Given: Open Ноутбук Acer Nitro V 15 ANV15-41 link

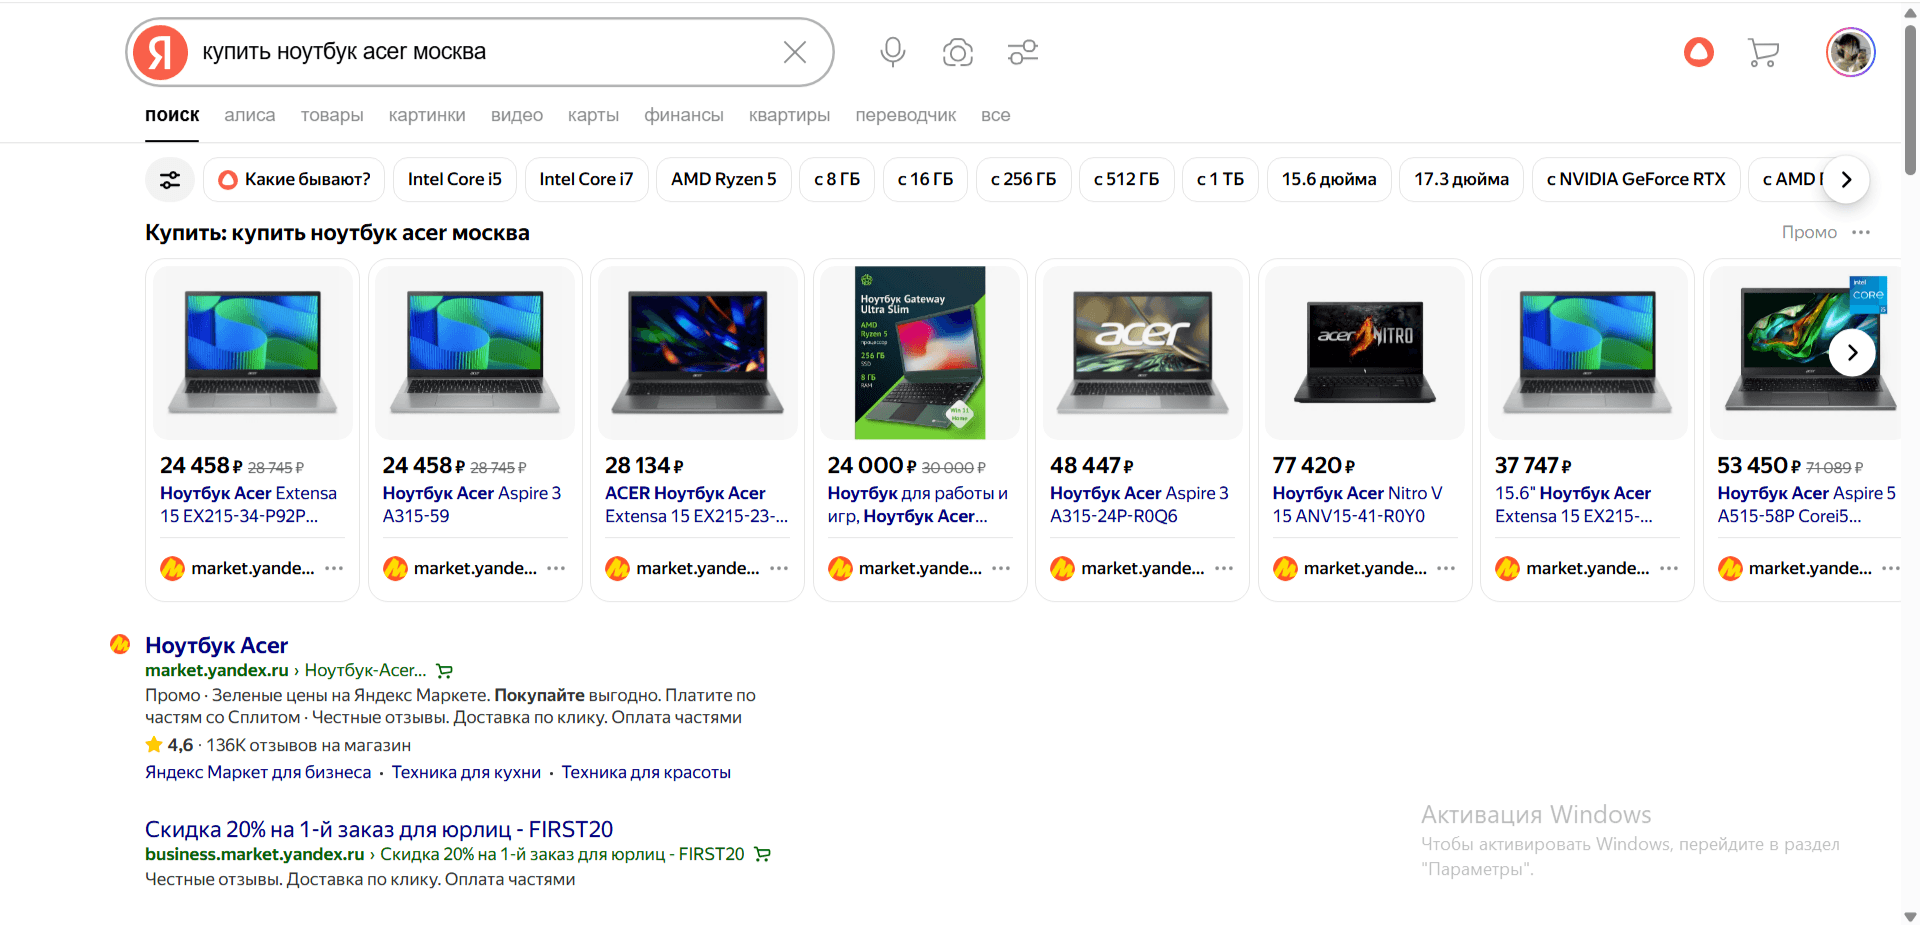Looking at the screenshot, I should 1357,505.
